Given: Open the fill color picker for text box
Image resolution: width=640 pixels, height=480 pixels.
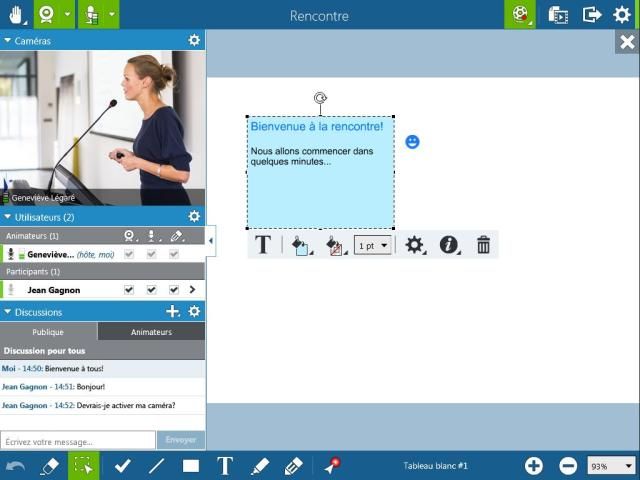Looking at the screenshot, I should coord(300,245).
